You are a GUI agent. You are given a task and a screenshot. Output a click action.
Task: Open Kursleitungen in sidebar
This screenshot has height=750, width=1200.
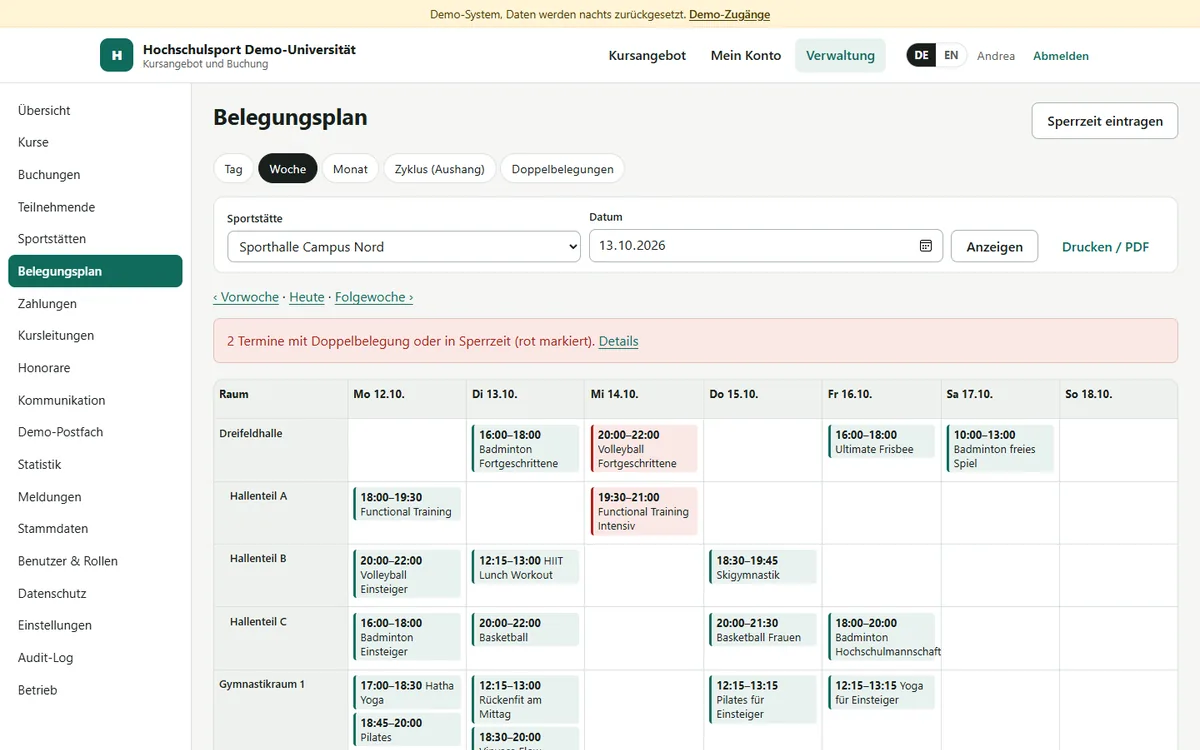point(95,335)
